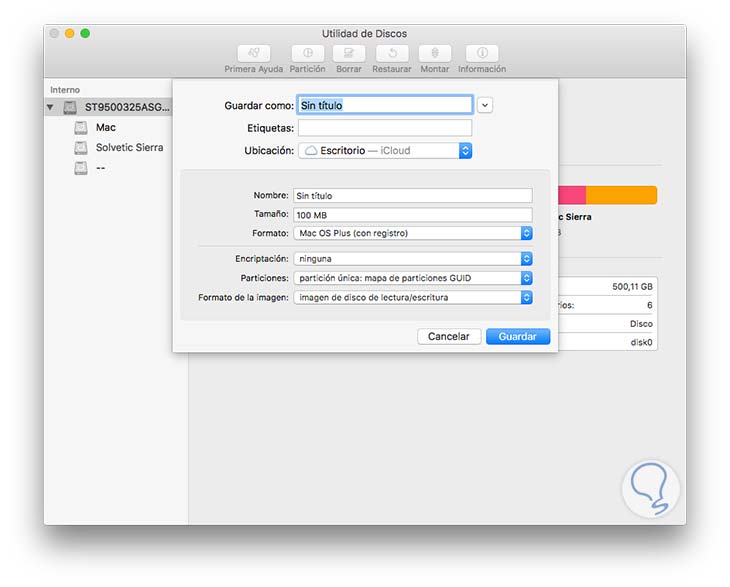Select the Solvetic Sierra volume icon
730x587 pixels.
(x=81, y=148)
